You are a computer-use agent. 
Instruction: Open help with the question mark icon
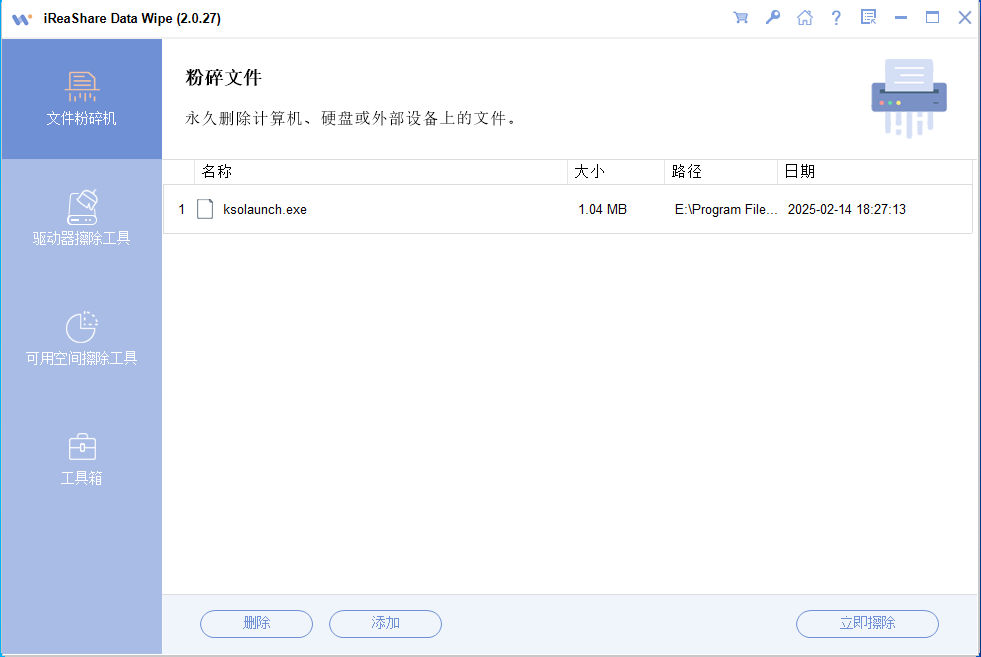(836, 18)
